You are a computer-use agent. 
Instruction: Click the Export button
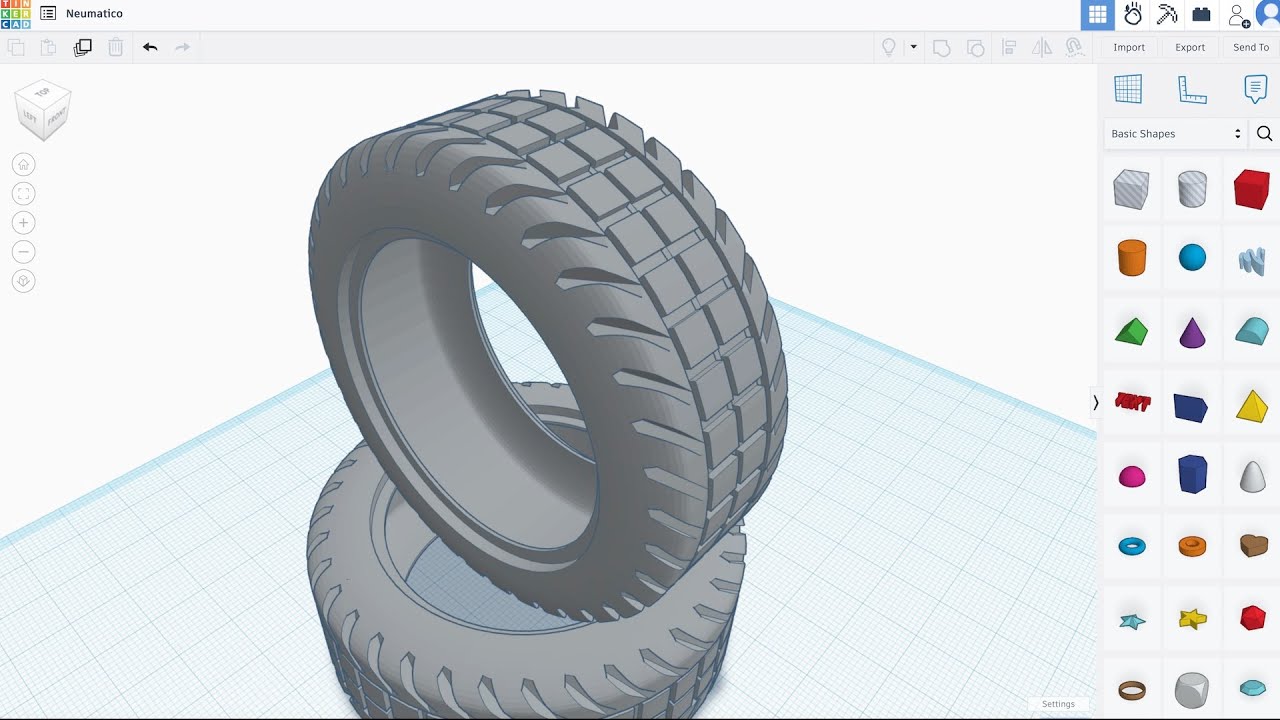1190,47
